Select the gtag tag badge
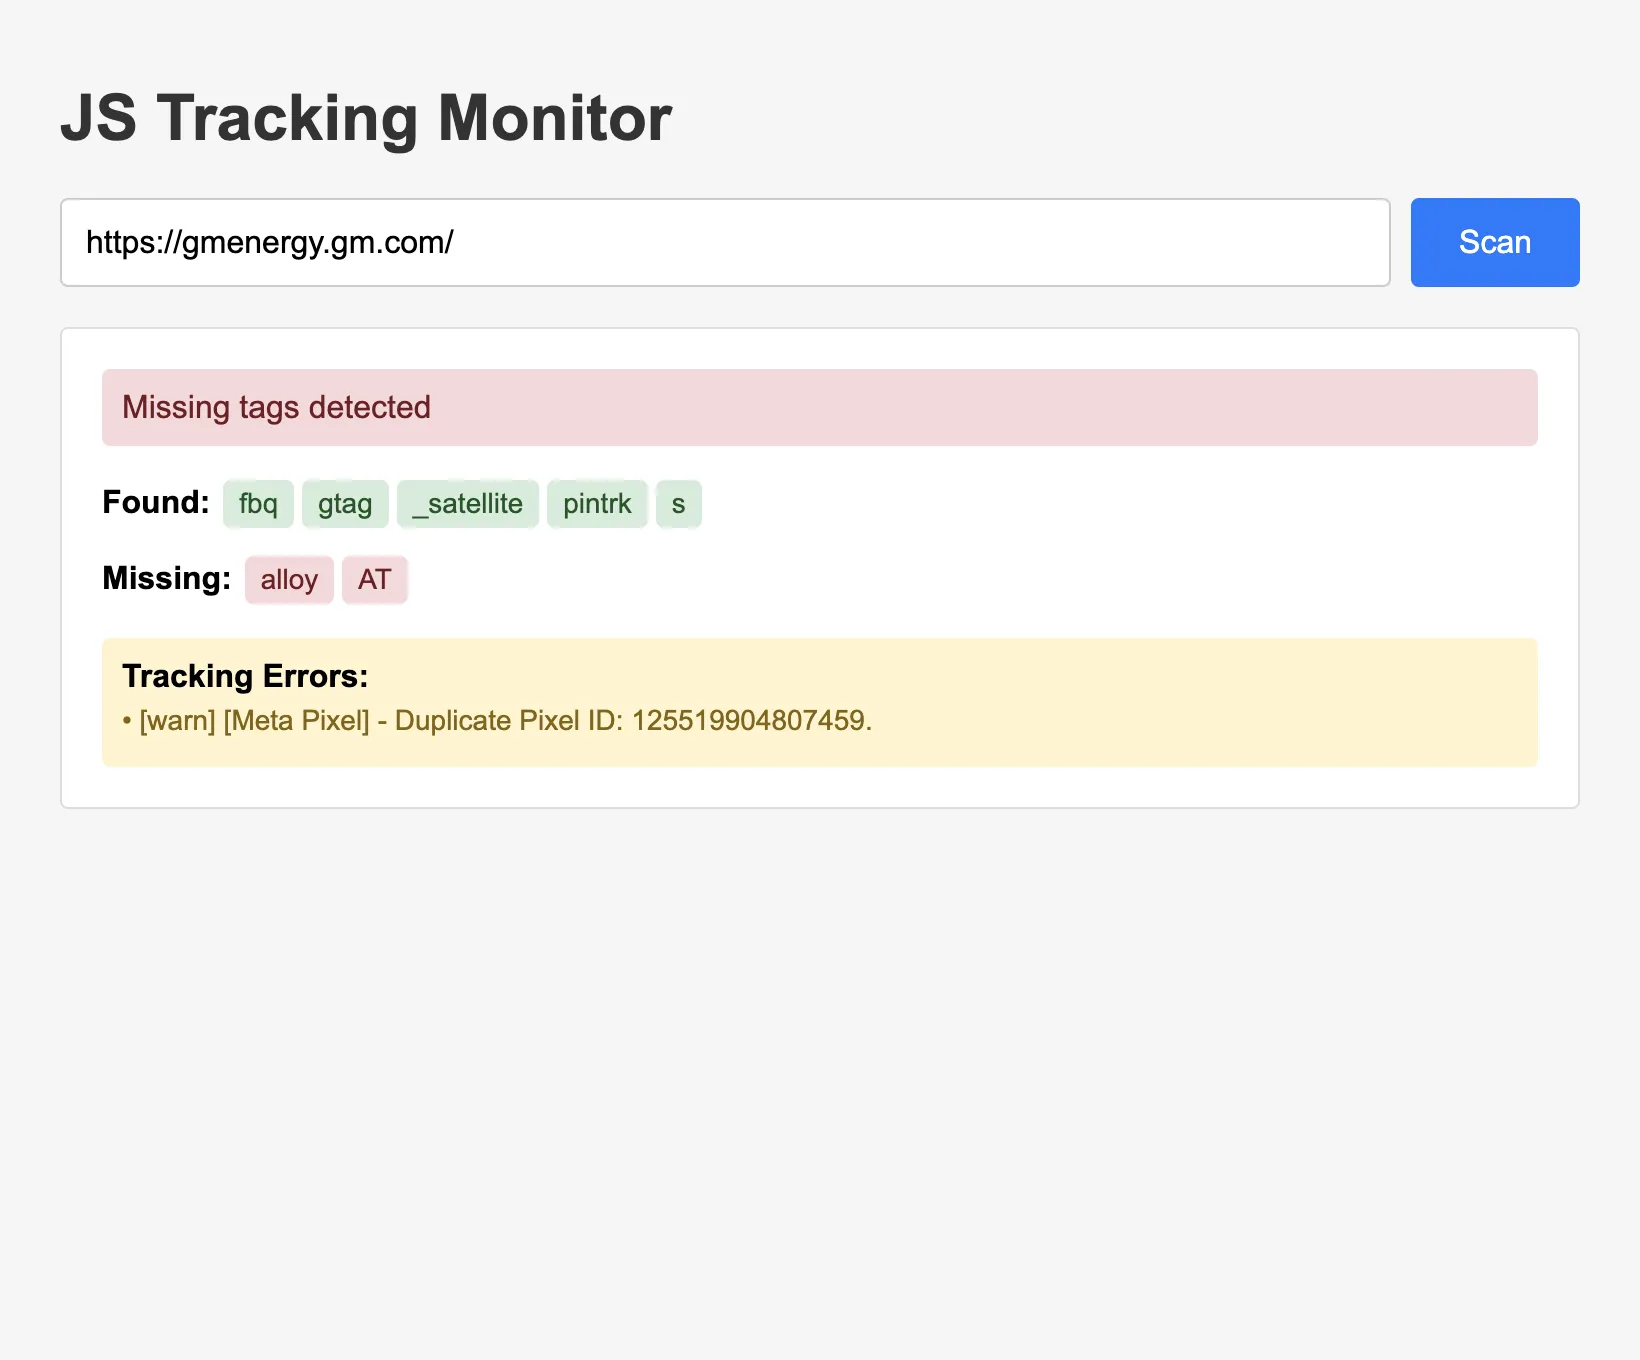1640x1360 pixels. point(344,504)
